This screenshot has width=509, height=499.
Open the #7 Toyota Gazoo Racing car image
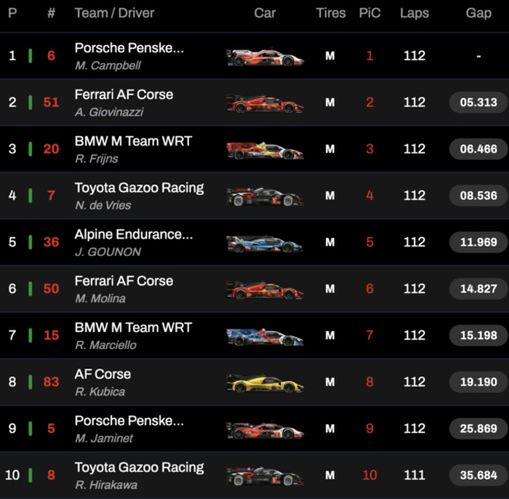click(x=265, y=197)
